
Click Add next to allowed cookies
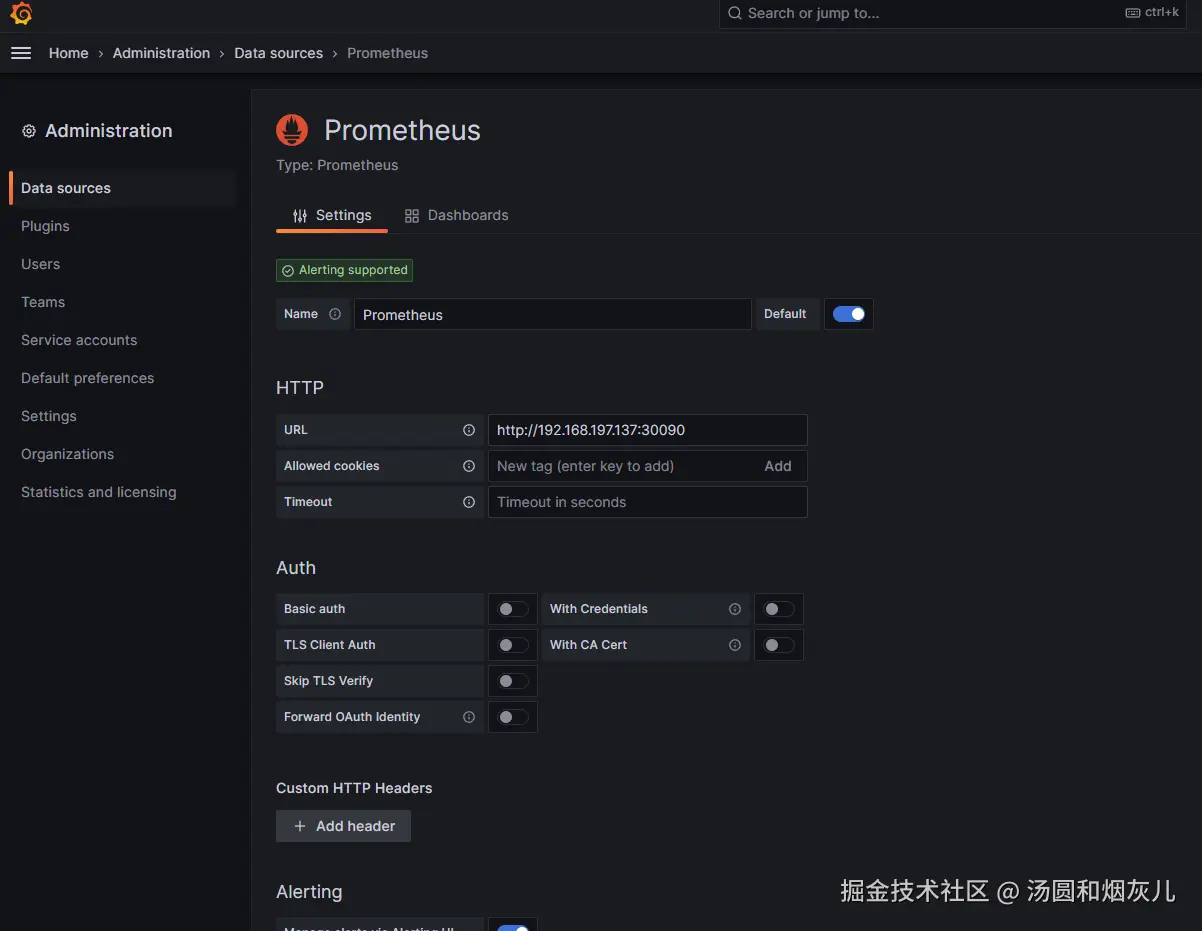pyautogui.click(x=778, y=466)
